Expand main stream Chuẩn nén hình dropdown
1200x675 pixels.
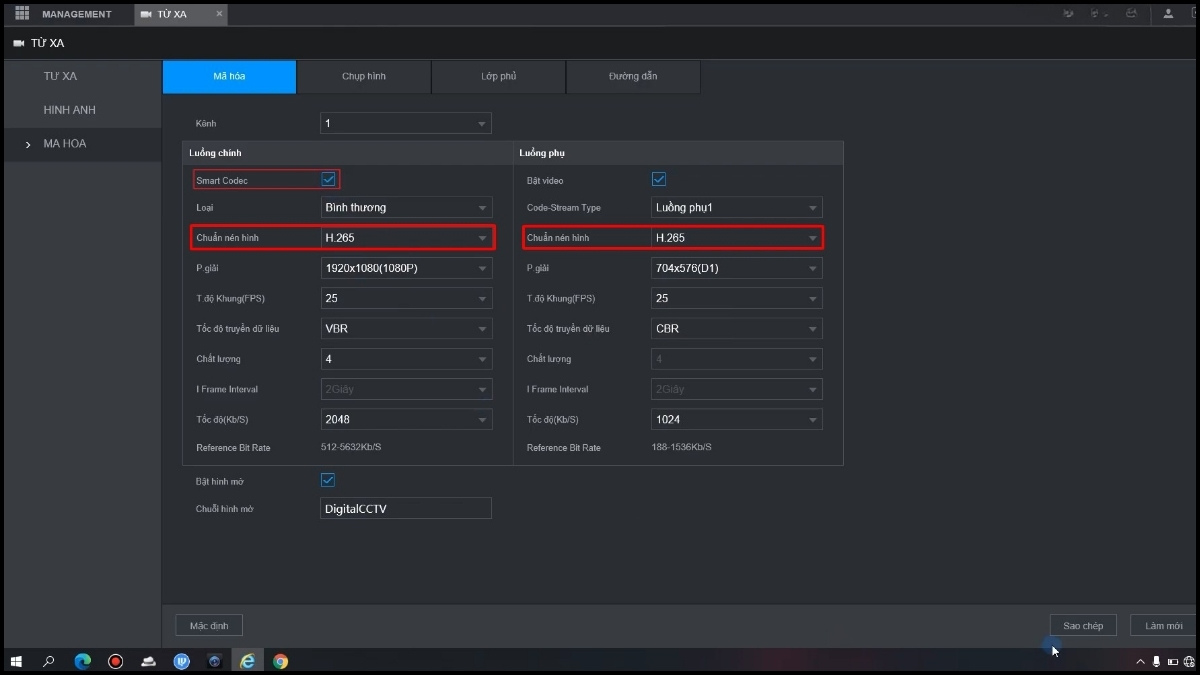pyautogui.click(x=406, y=238)
